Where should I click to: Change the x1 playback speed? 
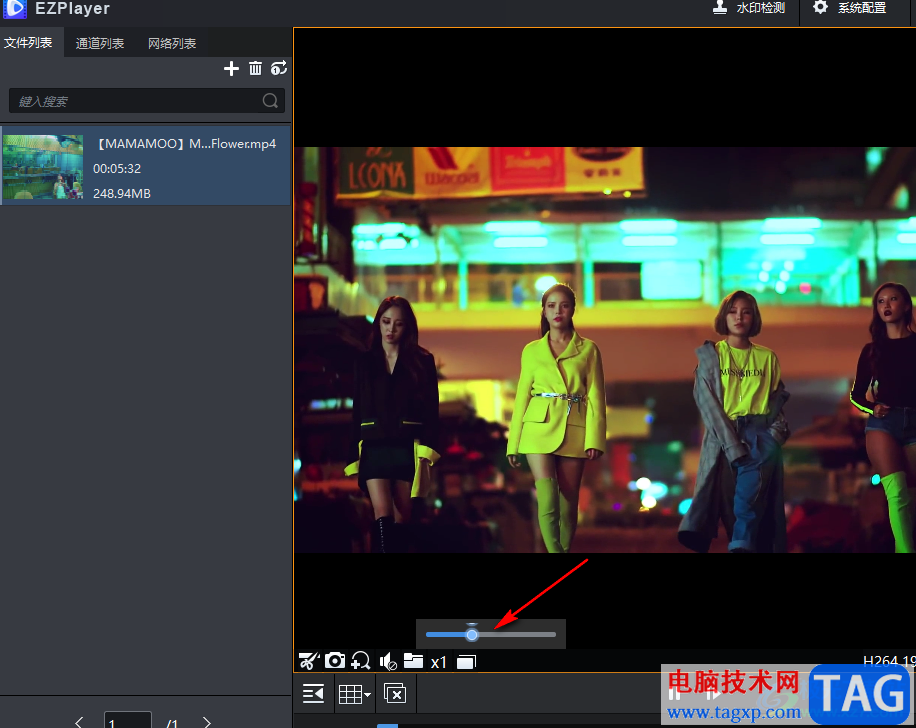[x=439, y=662]
